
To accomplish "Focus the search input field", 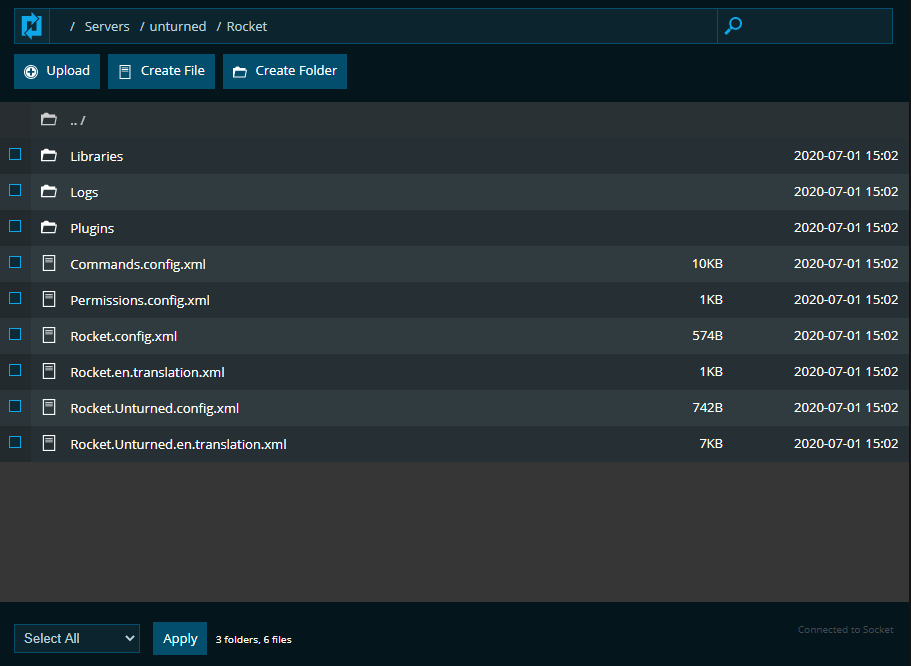I will point(815,26).
